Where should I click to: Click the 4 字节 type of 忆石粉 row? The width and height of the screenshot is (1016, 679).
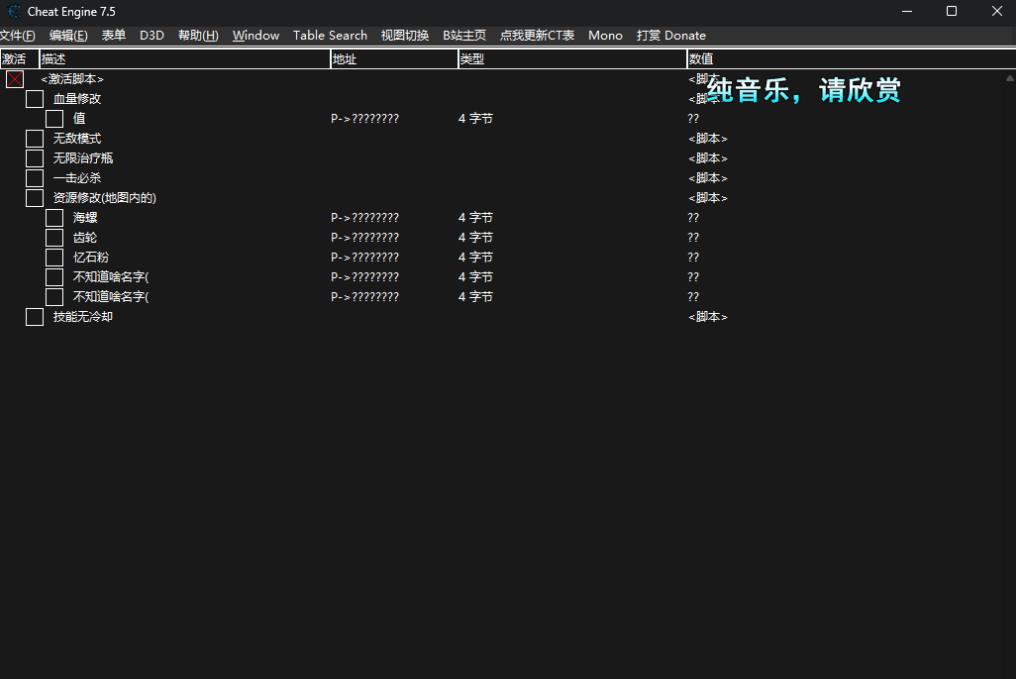476,257
